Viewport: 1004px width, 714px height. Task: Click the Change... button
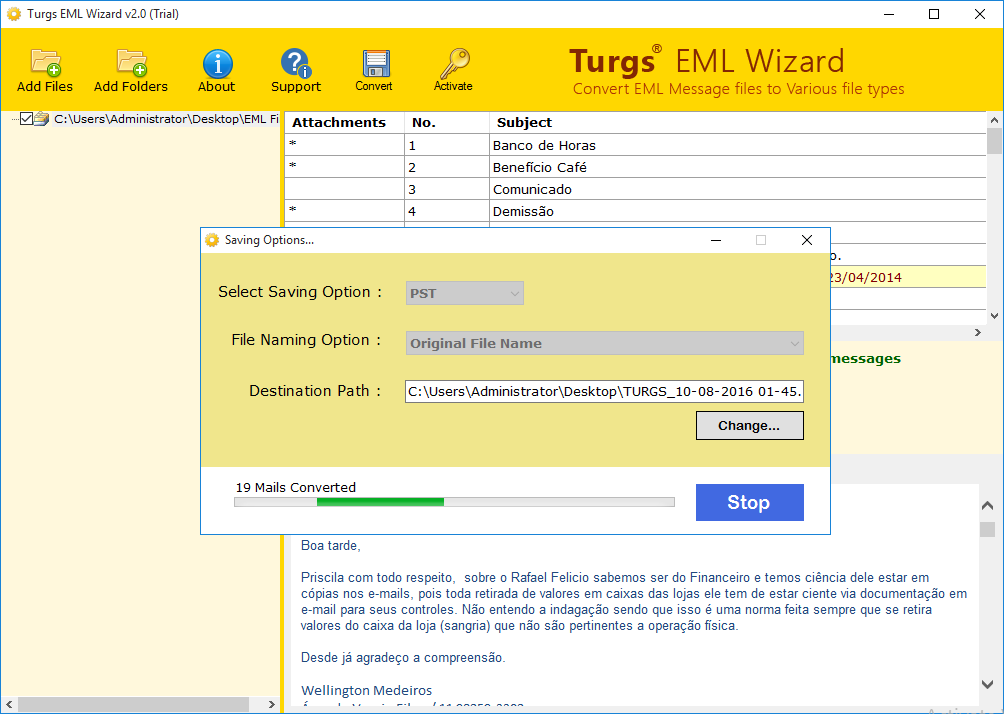(x=749, y=426)
